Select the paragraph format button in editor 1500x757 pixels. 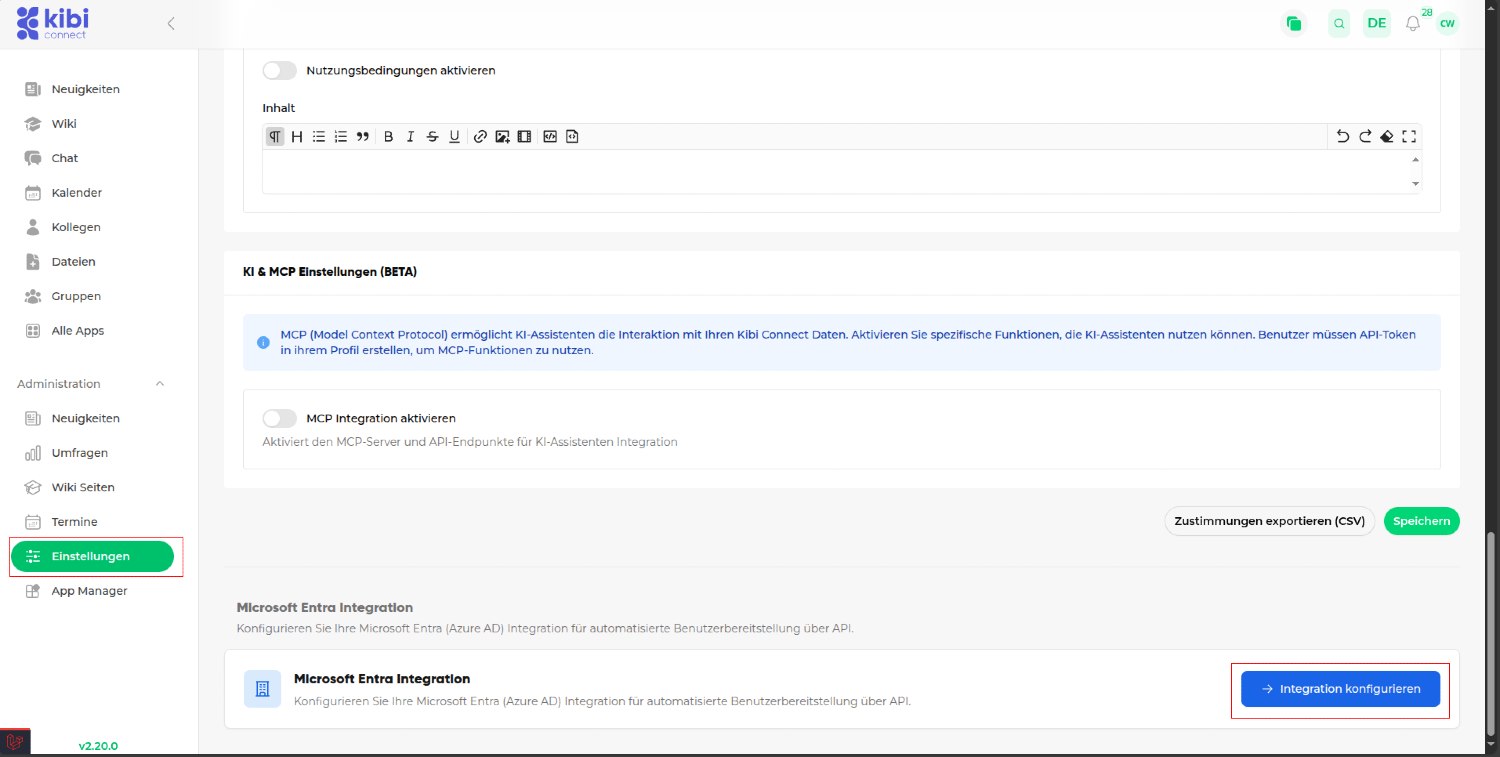tap(274, 137)
